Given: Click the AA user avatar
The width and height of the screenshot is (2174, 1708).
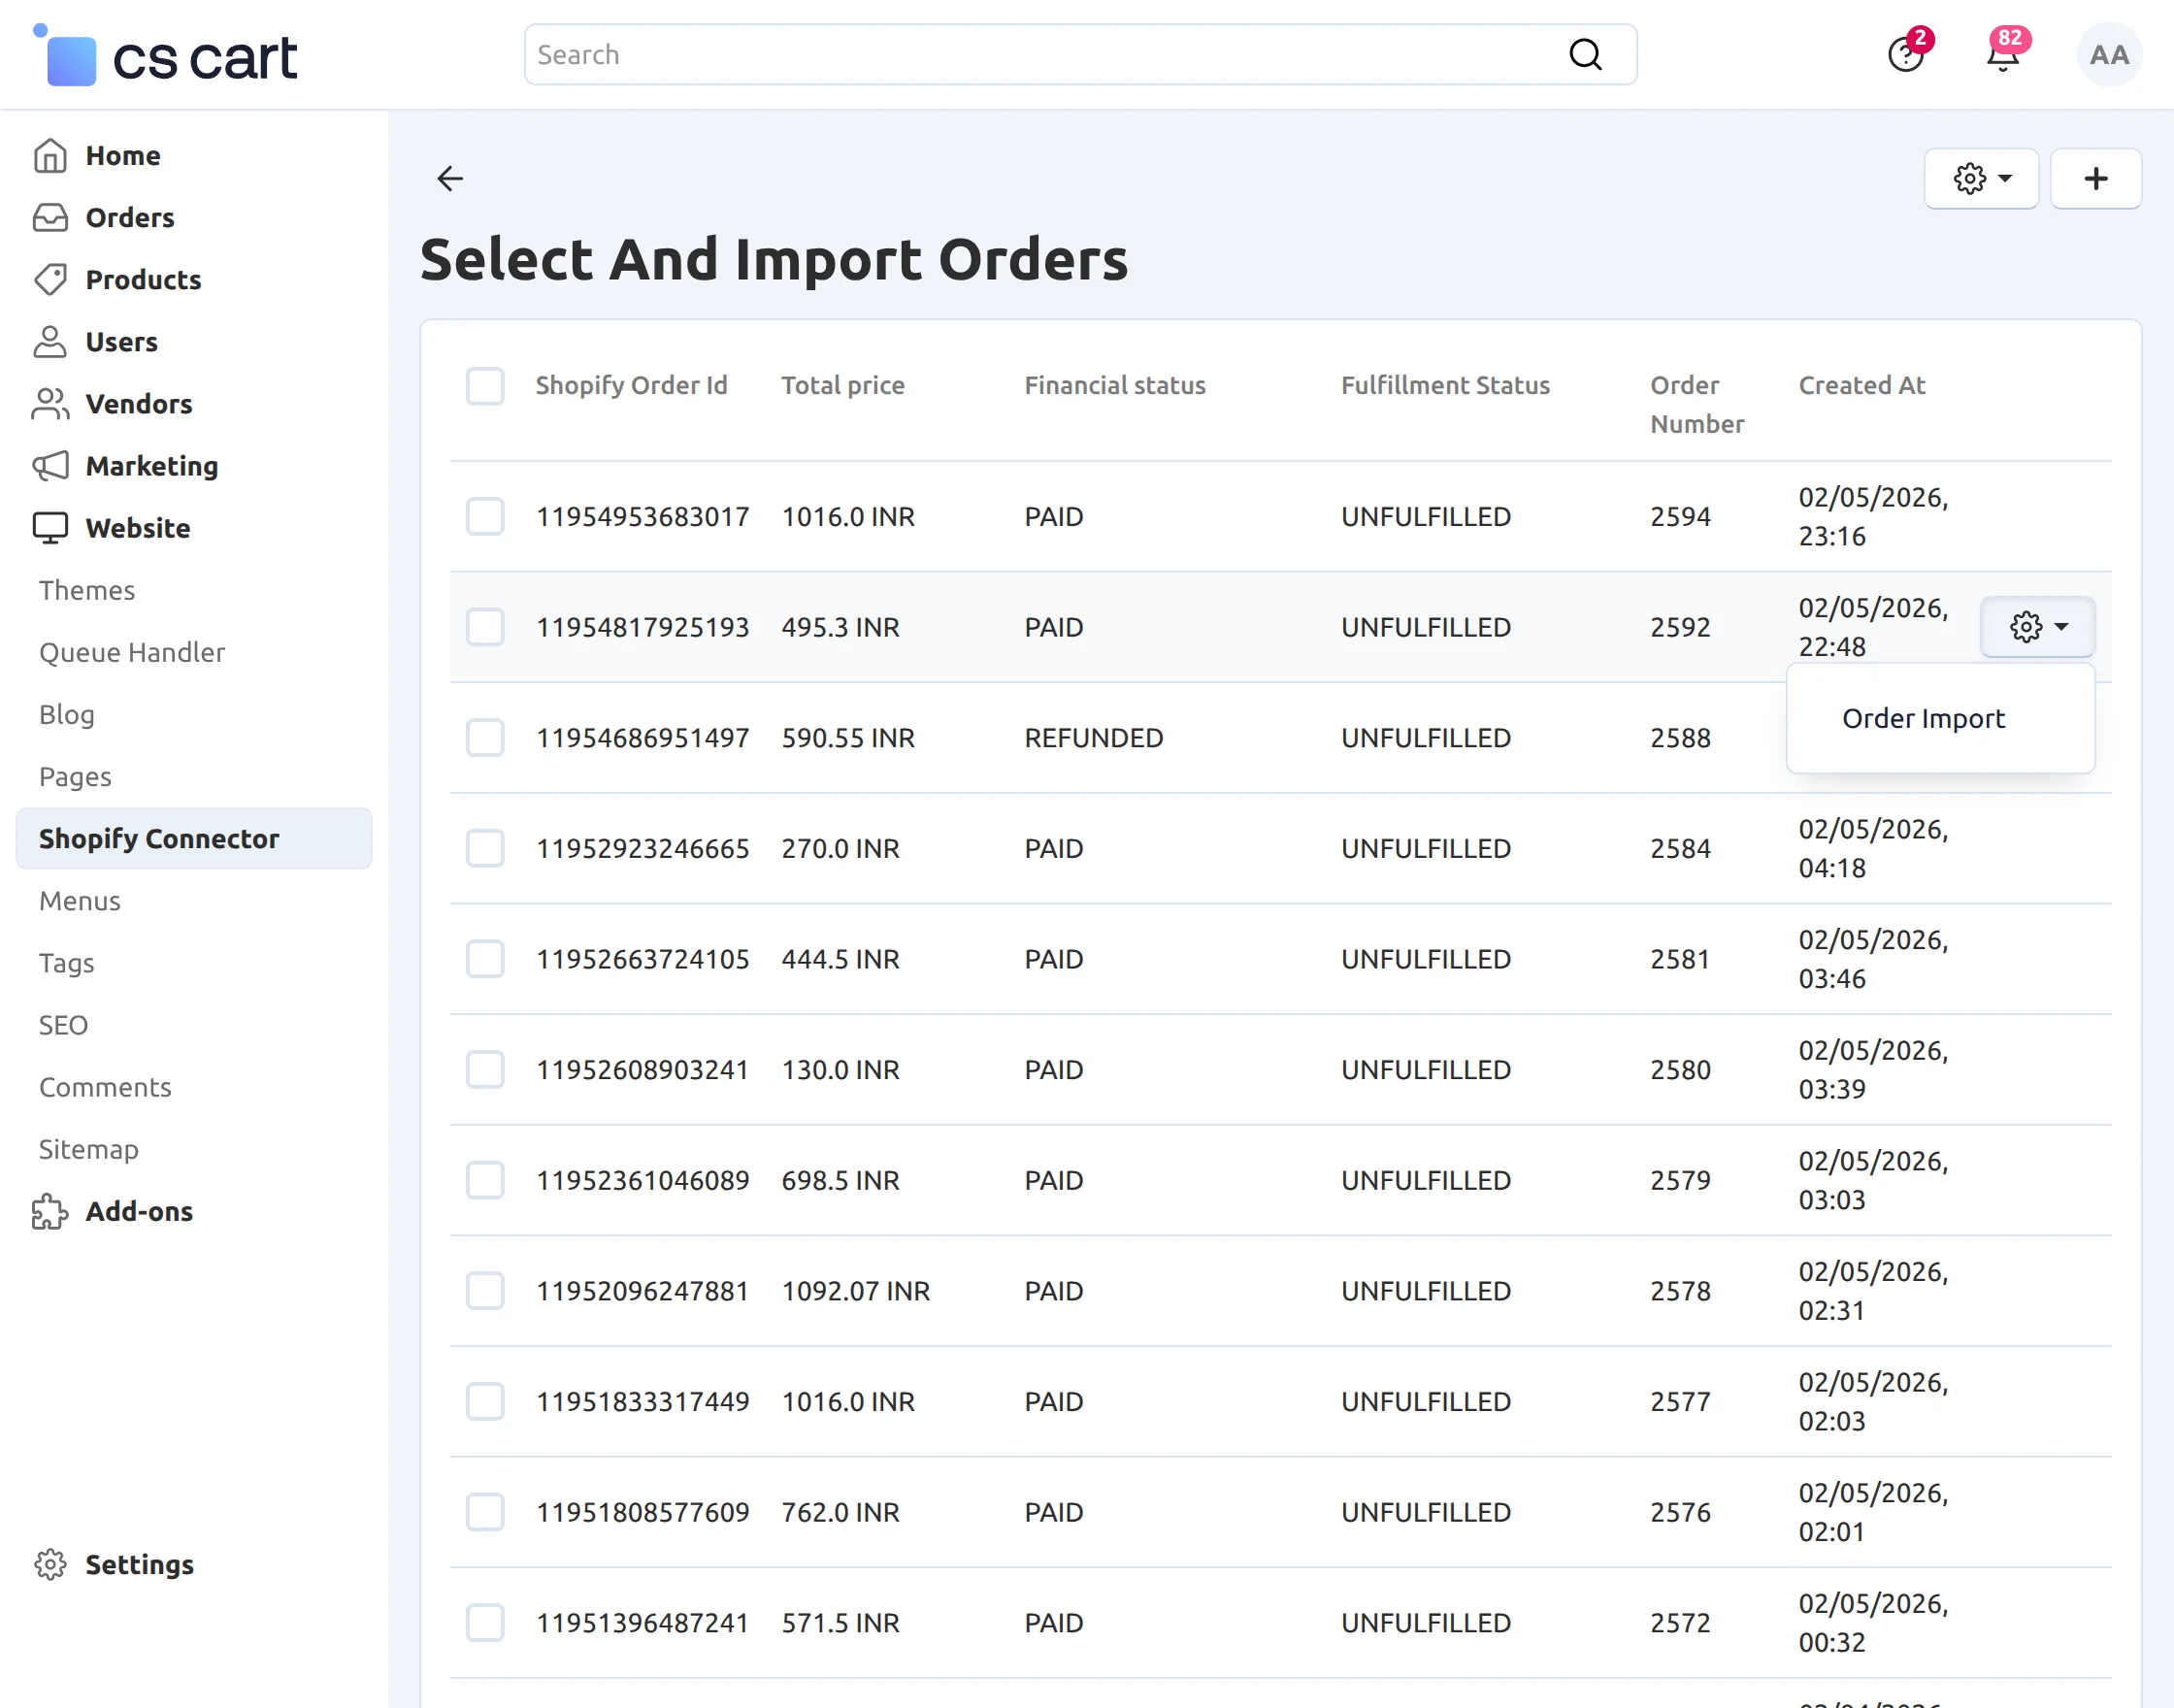Looking at the screenshot, I should tap(2108, 55).
